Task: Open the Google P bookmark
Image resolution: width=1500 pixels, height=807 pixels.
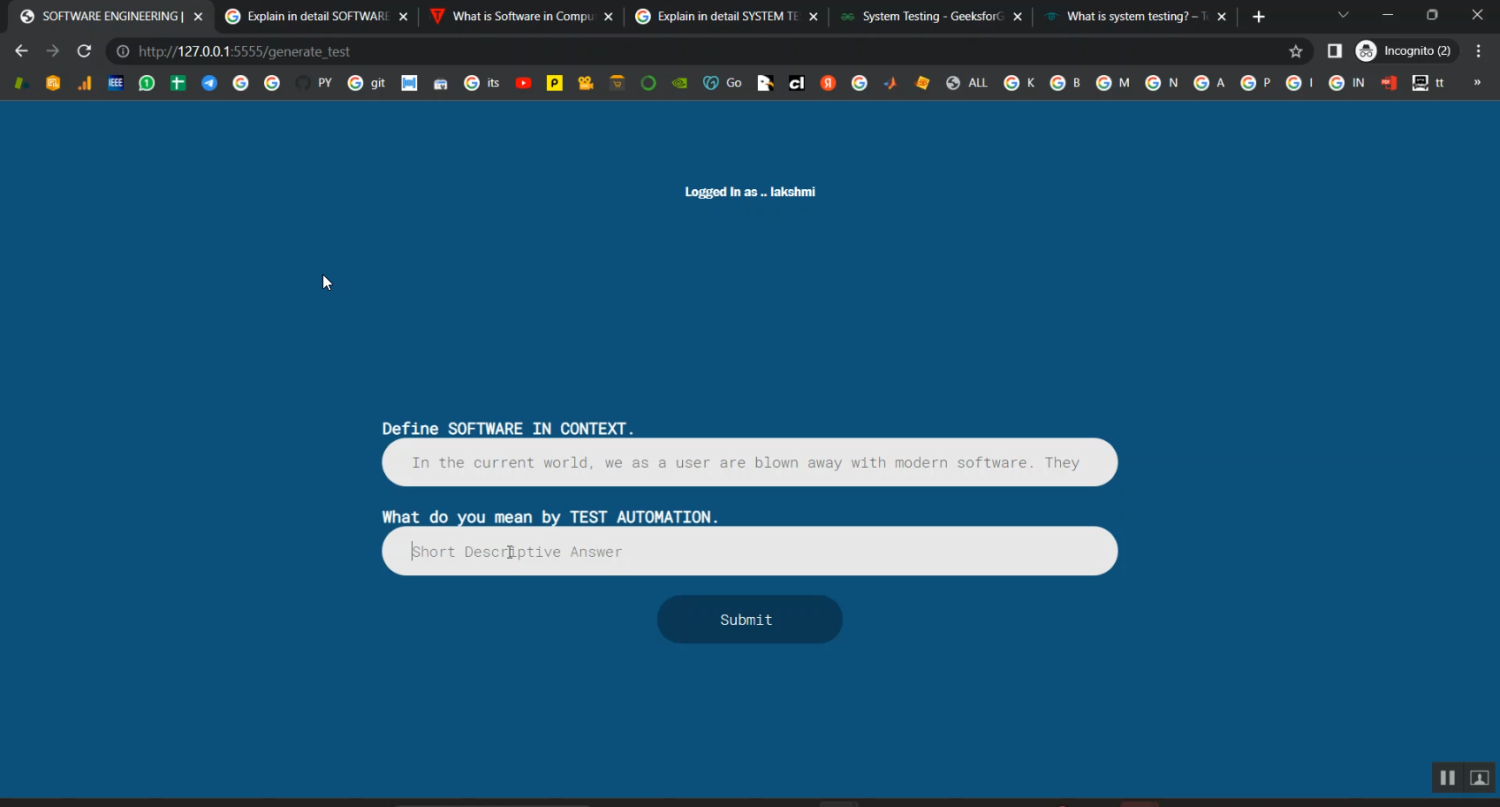Action: click(x=1256, y=83)
